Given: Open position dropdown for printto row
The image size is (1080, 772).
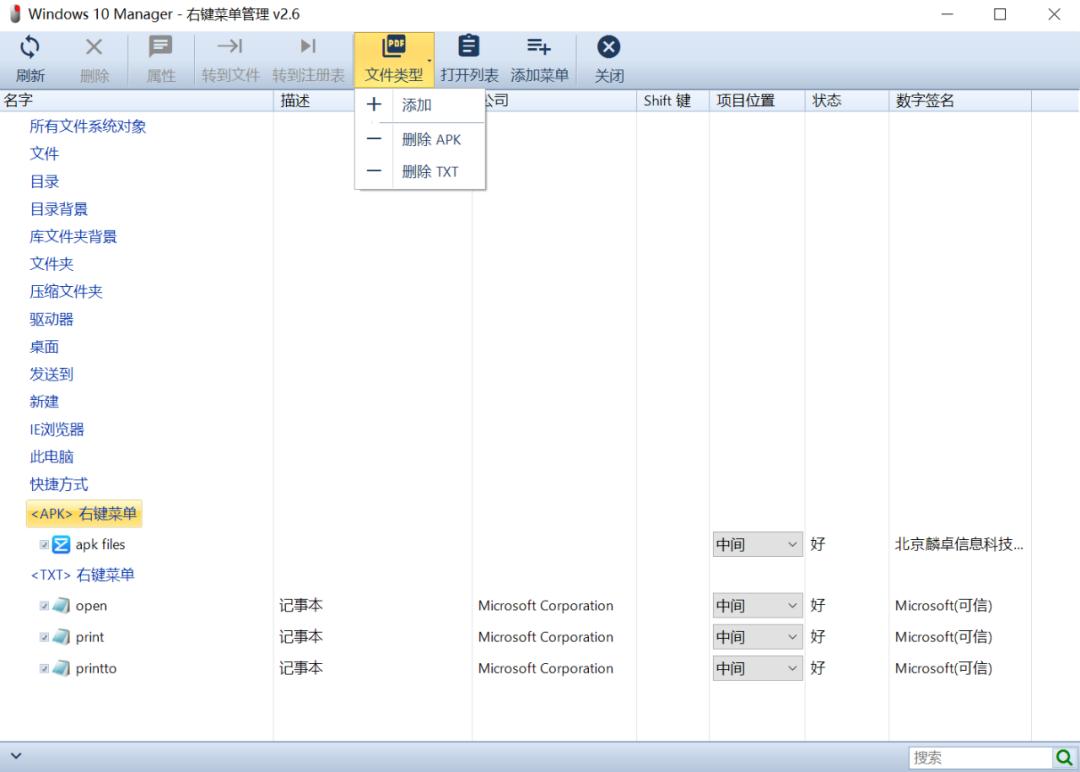Looking at the screenshot, I should pos(758,668).
